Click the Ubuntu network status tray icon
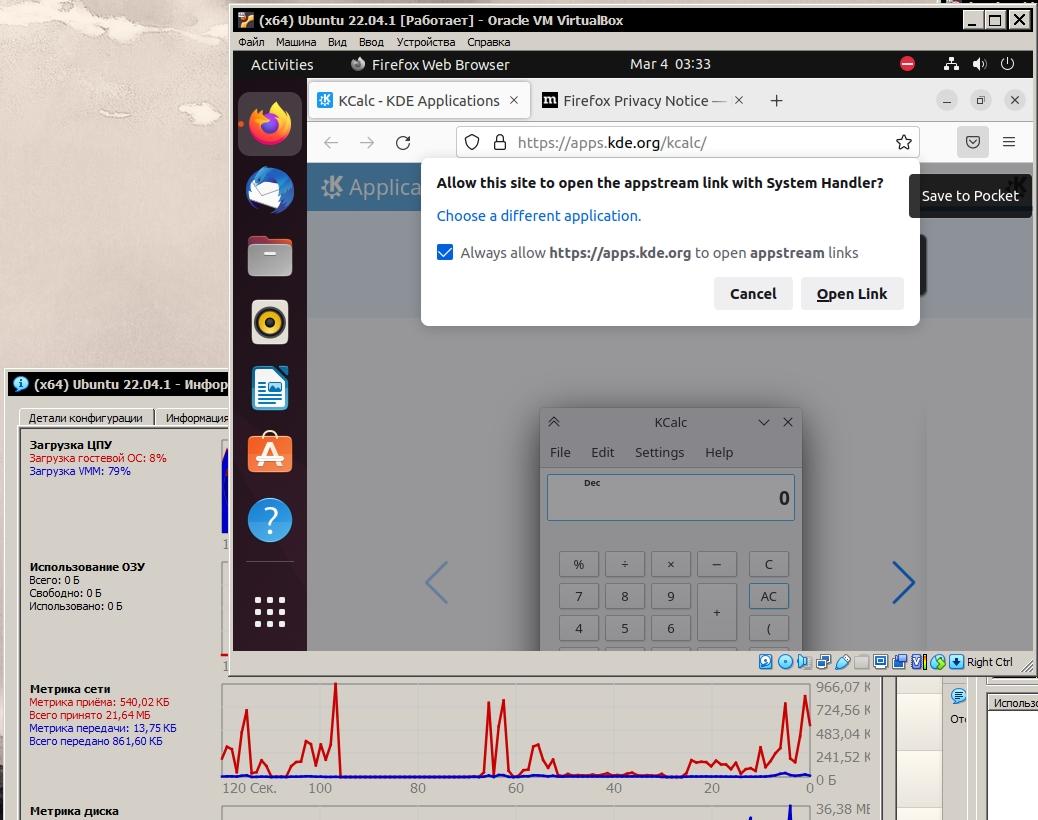This screenshot has height=820, width=1038. (951, 64)
